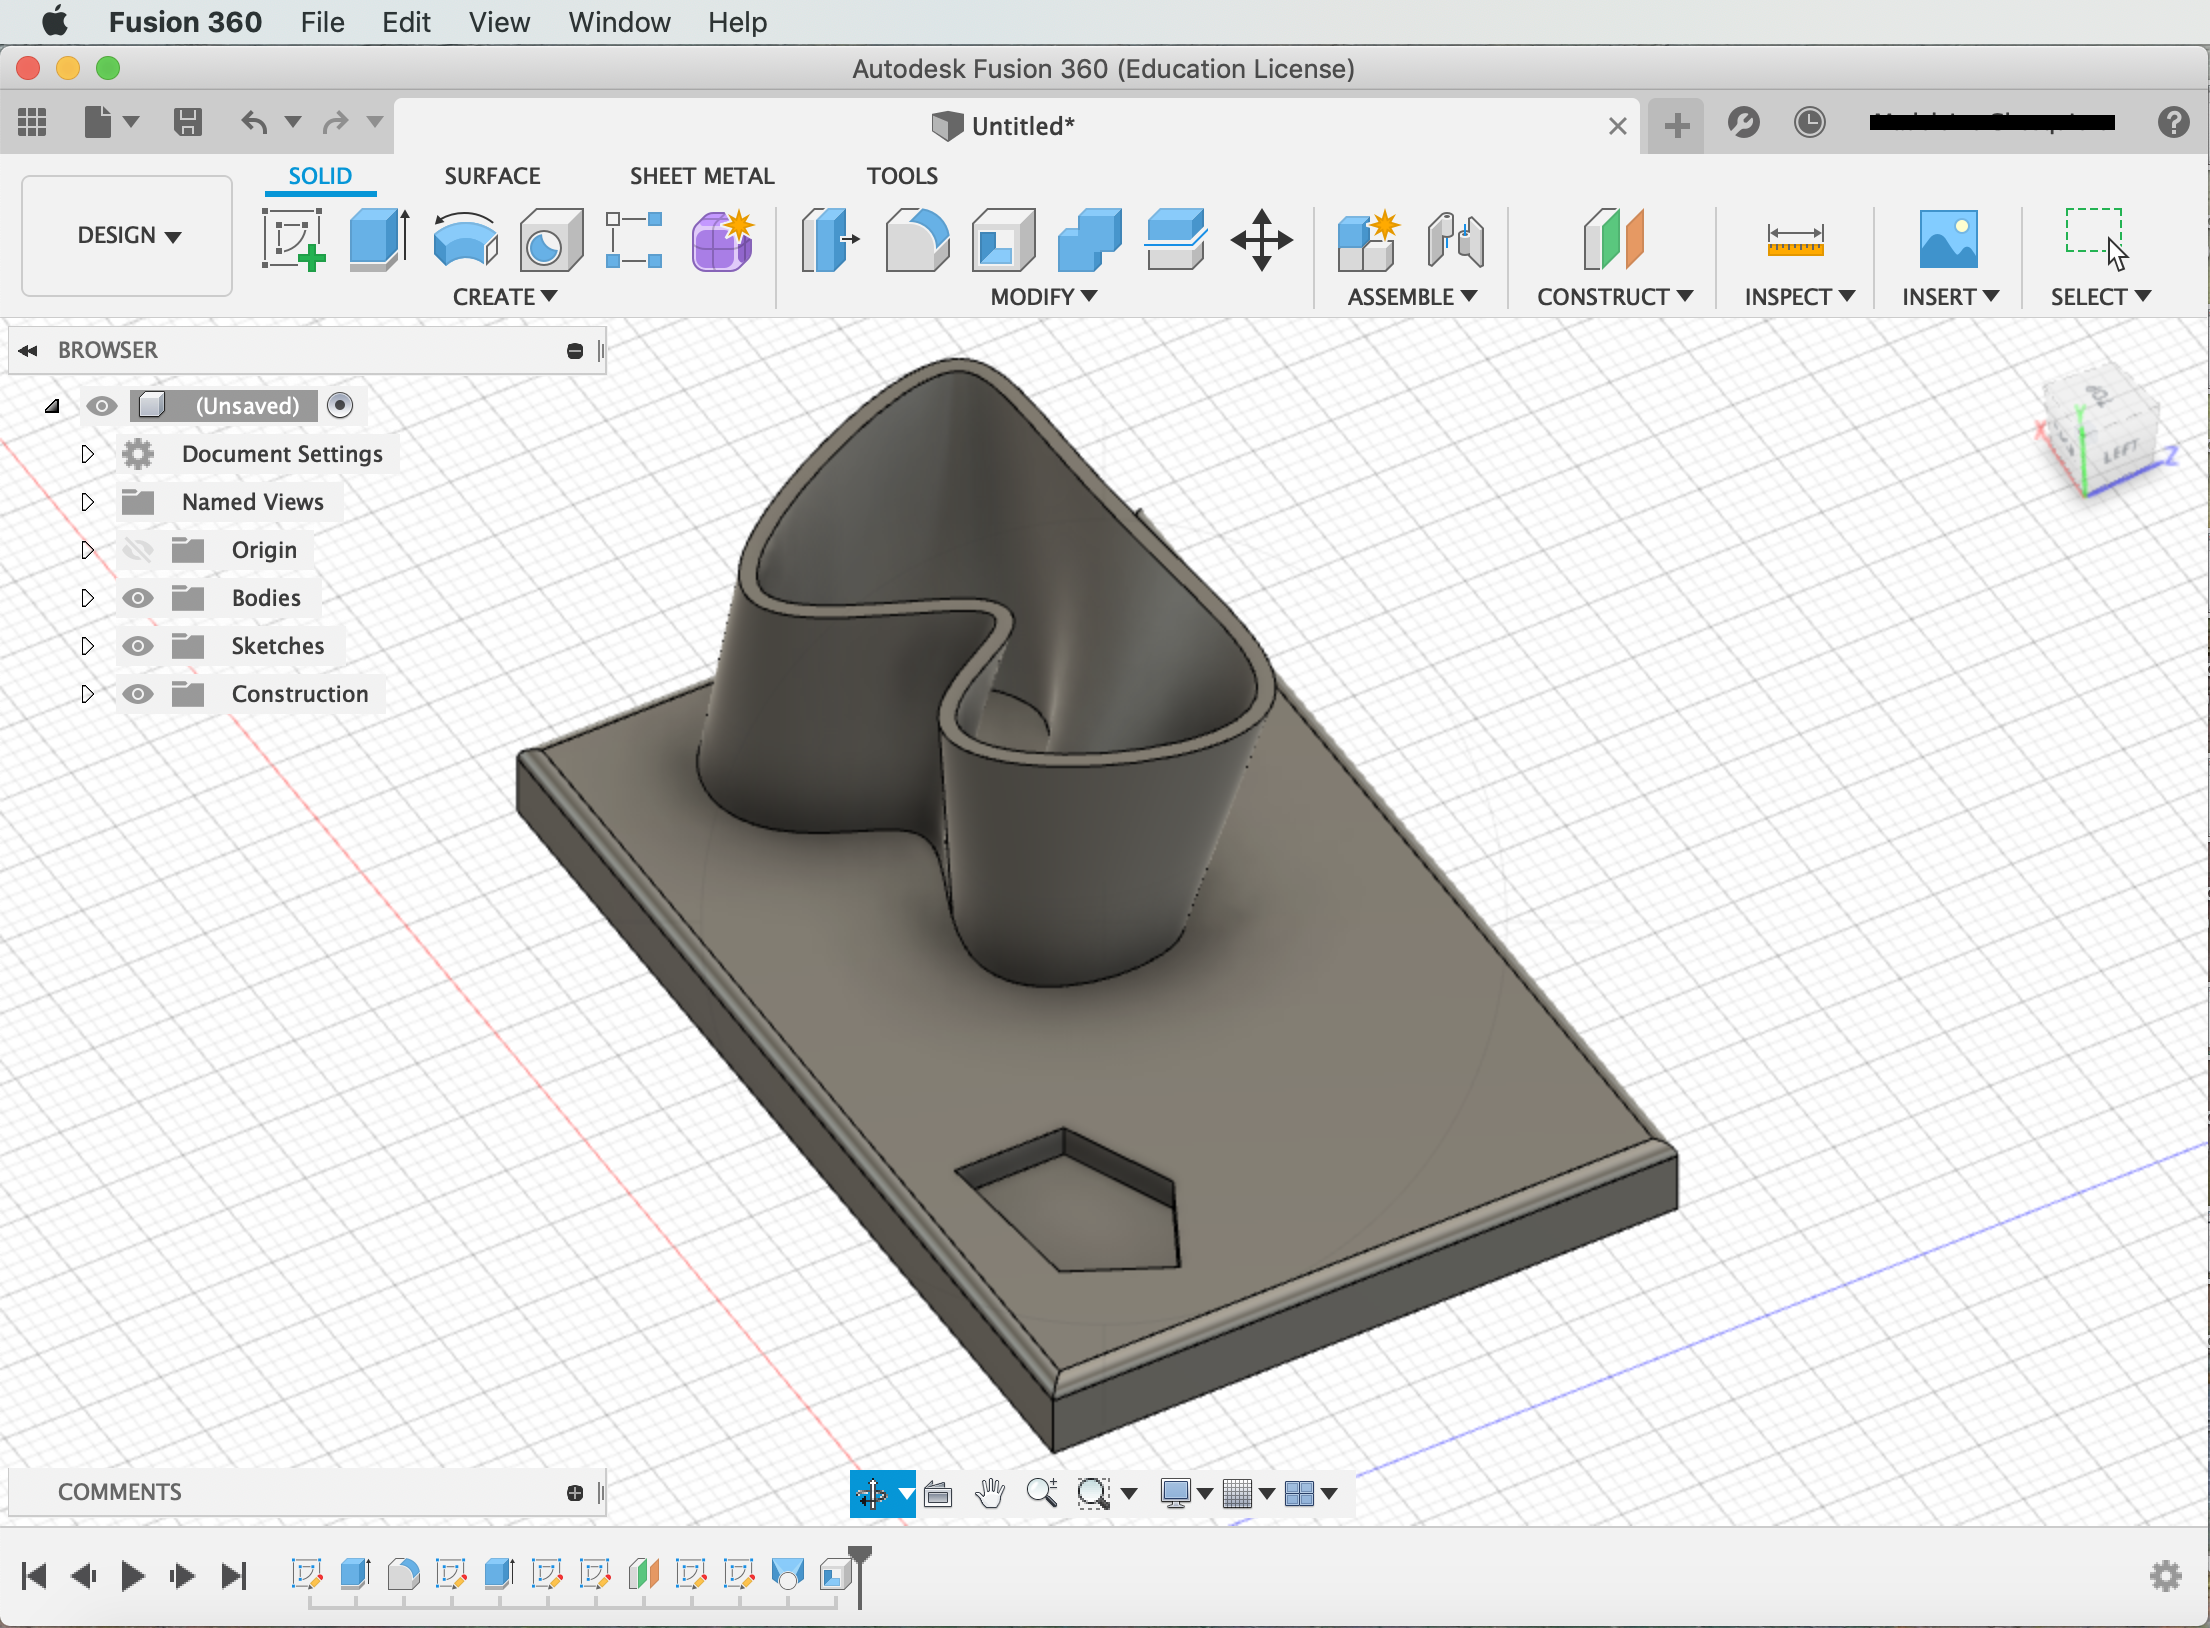
Task: Expand the Construction folder node
Action: [x=87, y=694]
